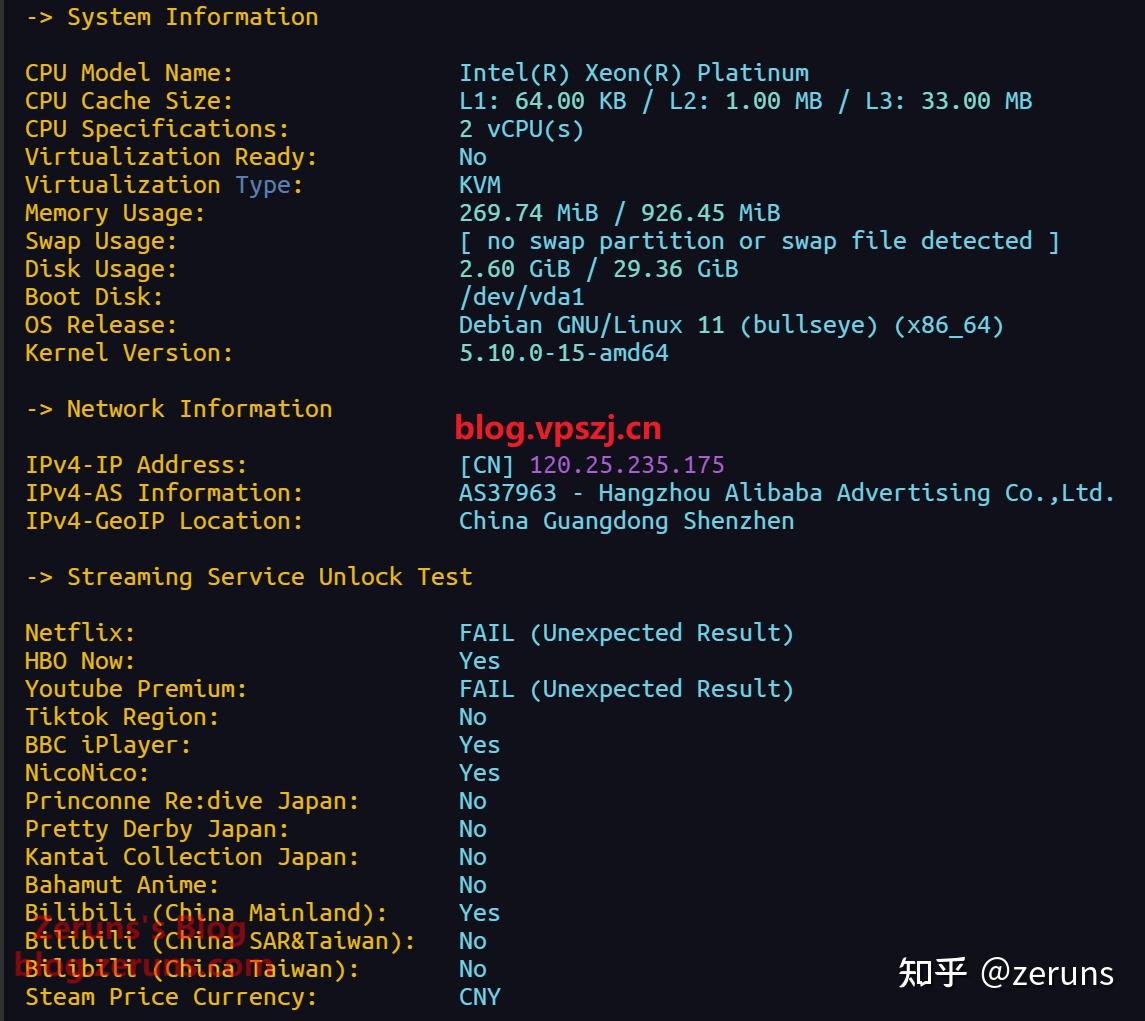This screenshot has height=1021, width=1145.
Task: Click the Zhihu @zeruns watermark
Action: coord(1005,972)
